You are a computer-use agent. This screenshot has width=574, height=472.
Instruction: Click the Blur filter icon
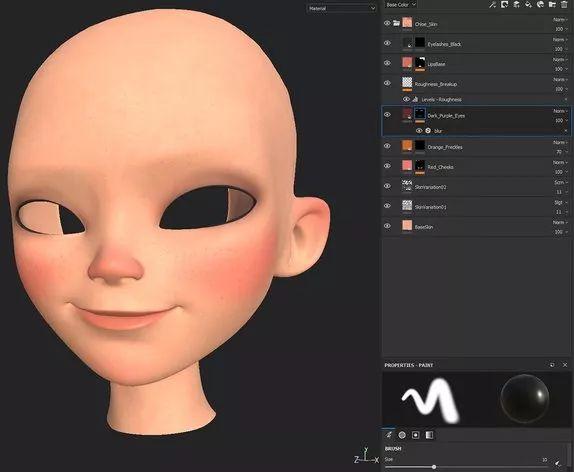click(x=428, y=131)
